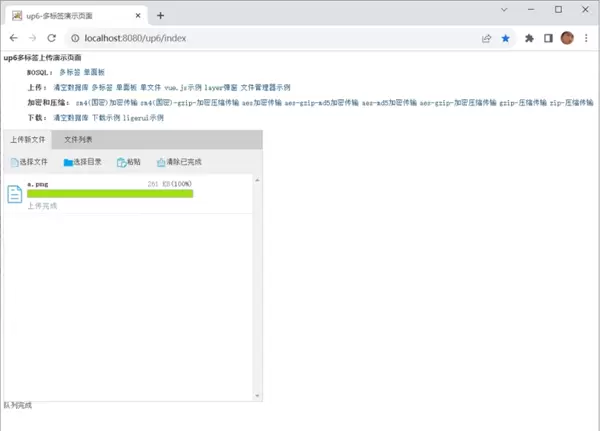
Task: Expand the tab search chevron in title bar
Action: pos(502,10)
